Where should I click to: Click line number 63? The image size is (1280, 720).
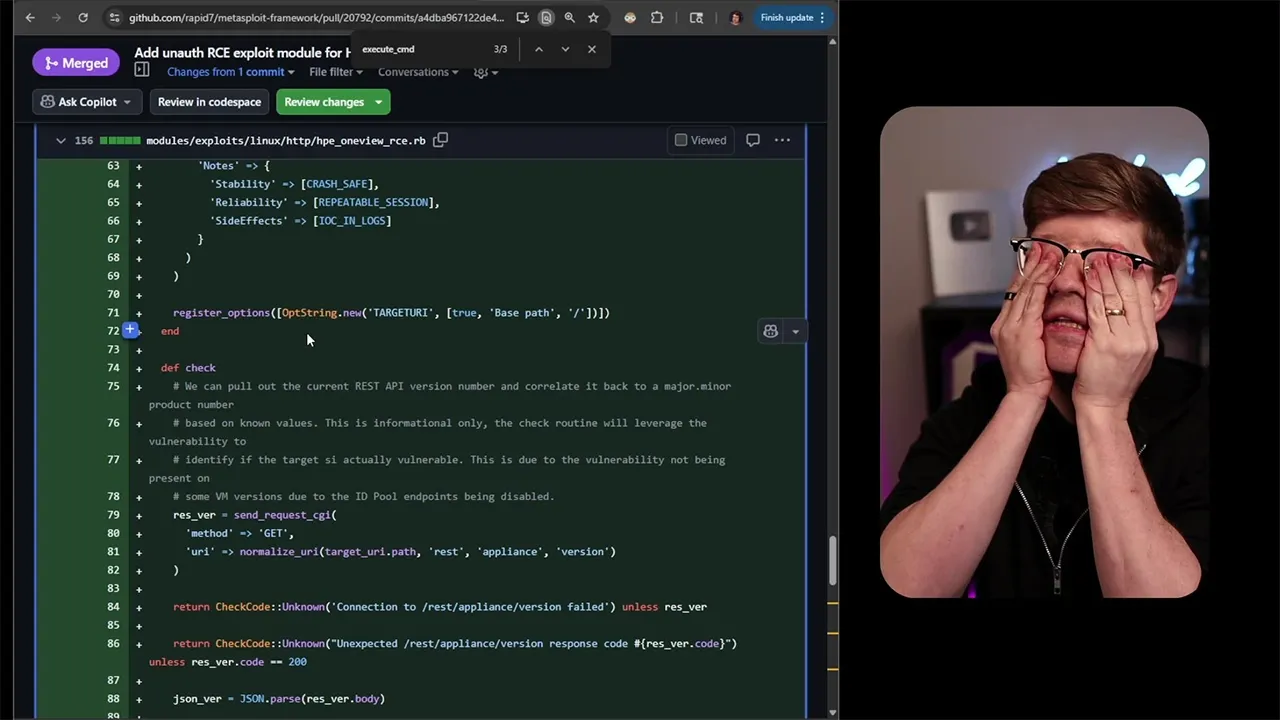(113, 166)
